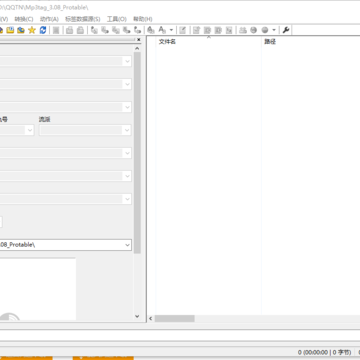Click the change directory folder icon

tap(10, 30)
